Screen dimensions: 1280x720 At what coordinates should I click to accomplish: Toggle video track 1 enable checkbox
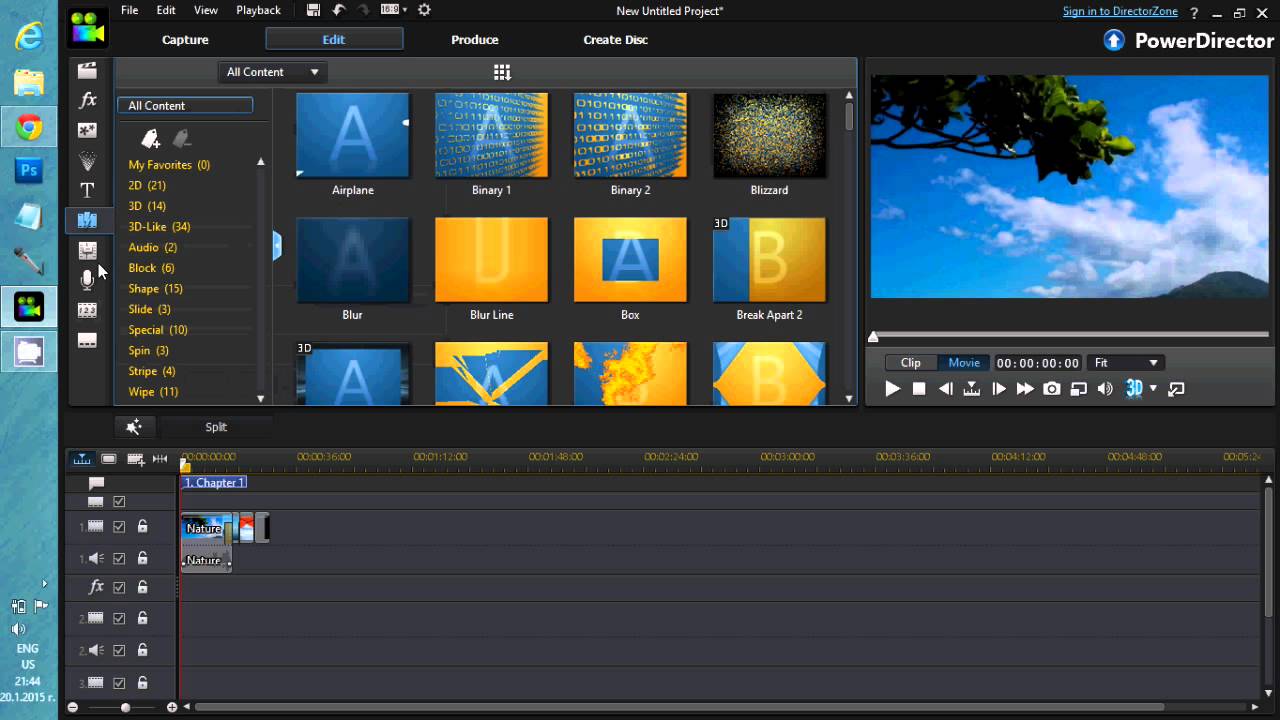coord(119,527)
